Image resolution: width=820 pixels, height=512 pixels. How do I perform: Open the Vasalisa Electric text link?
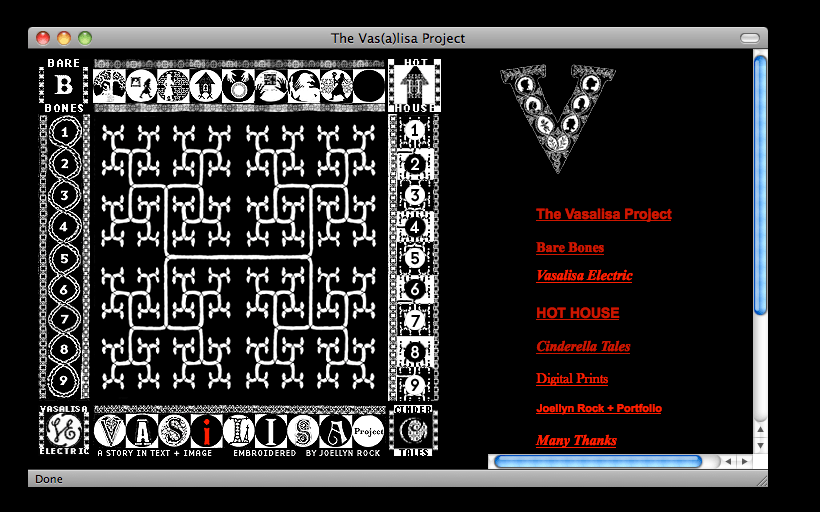[x=584, y=275]
